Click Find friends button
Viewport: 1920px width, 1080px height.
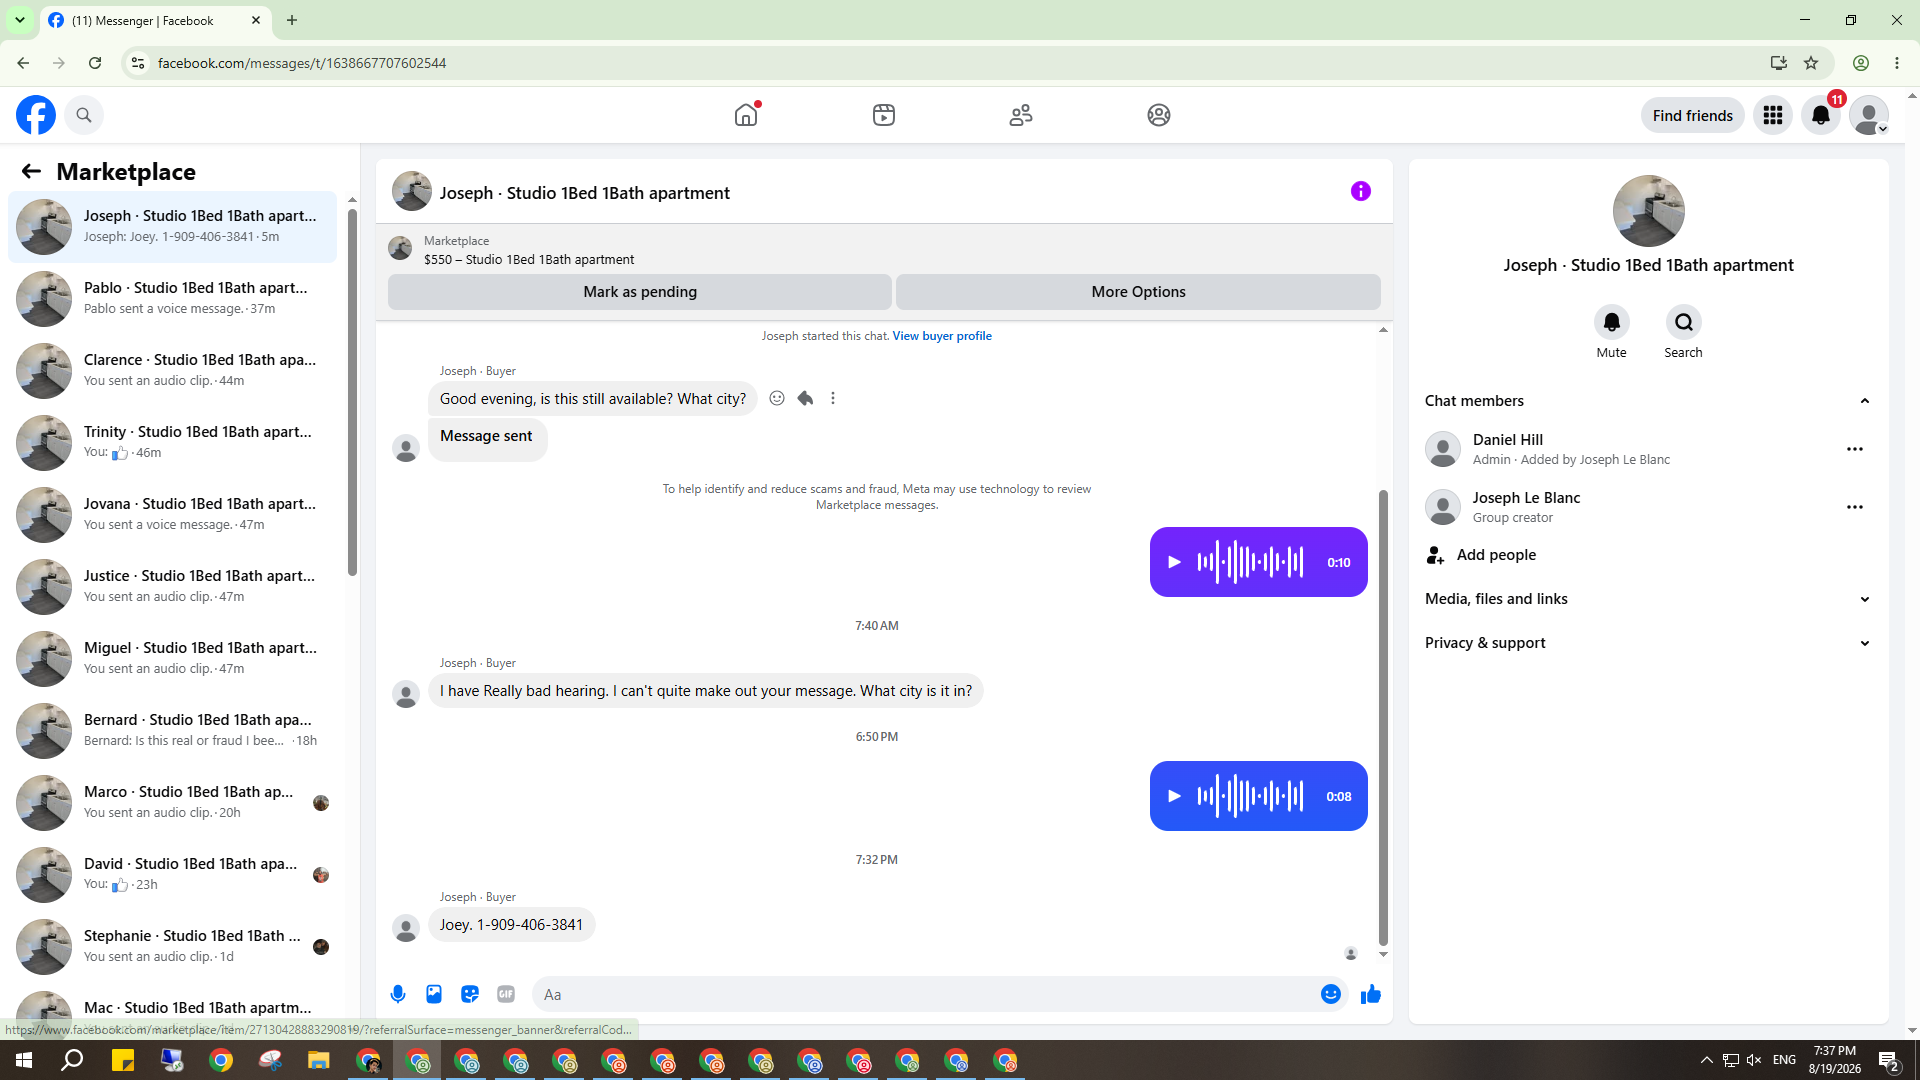pyautogui.click(x=1693, y=115)
